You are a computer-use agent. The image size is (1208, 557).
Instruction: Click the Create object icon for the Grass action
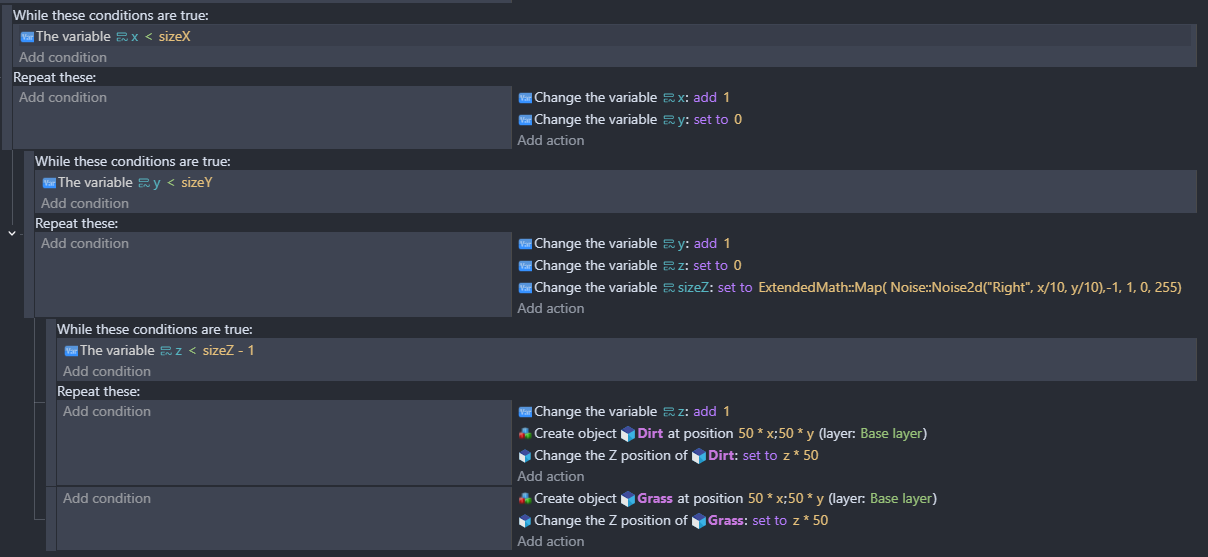(525, 499)
